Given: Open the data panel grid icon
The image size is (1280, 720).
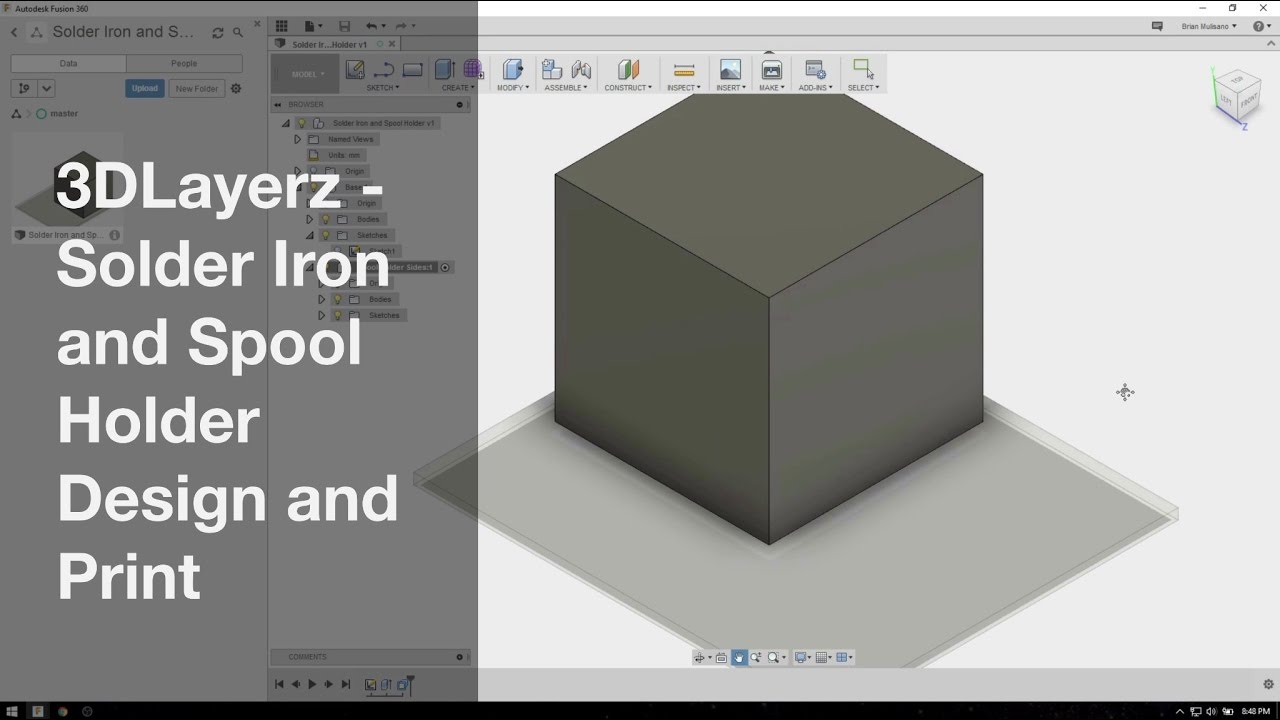Looking at the screenshot, I should pos(282,26).
